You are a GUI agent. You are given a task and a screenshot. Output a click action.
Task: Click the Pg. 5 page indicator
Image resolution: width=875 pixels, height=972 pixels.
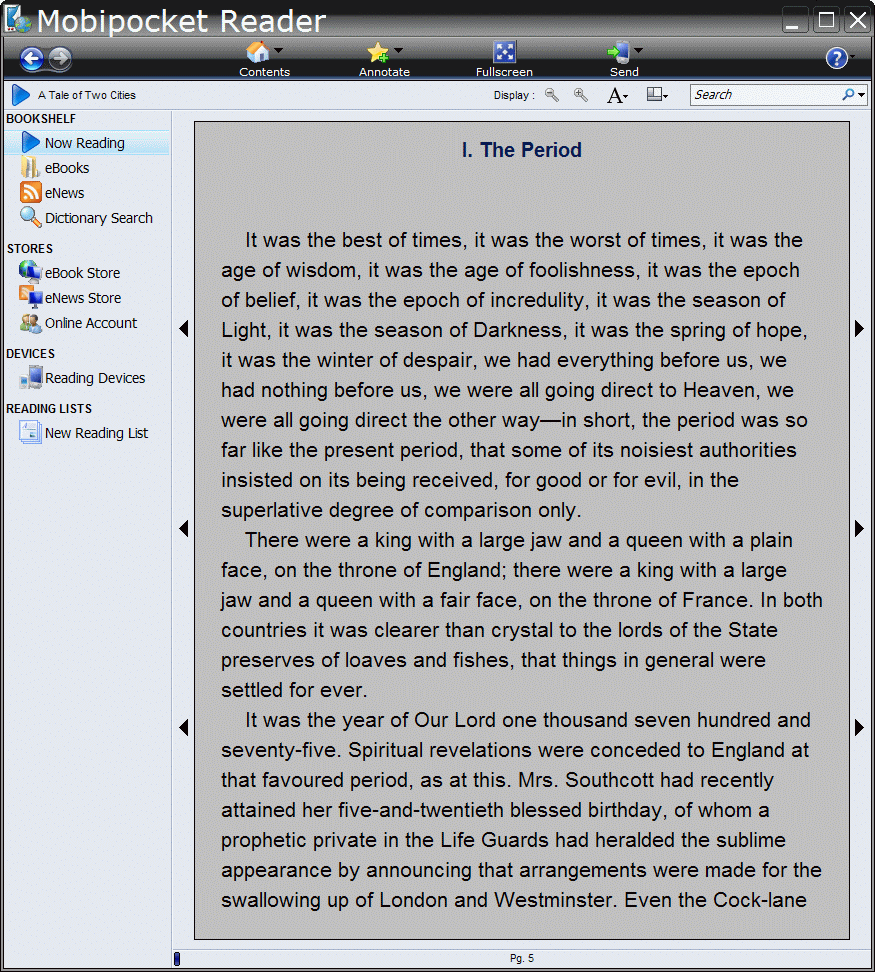[x=522, y=958]
